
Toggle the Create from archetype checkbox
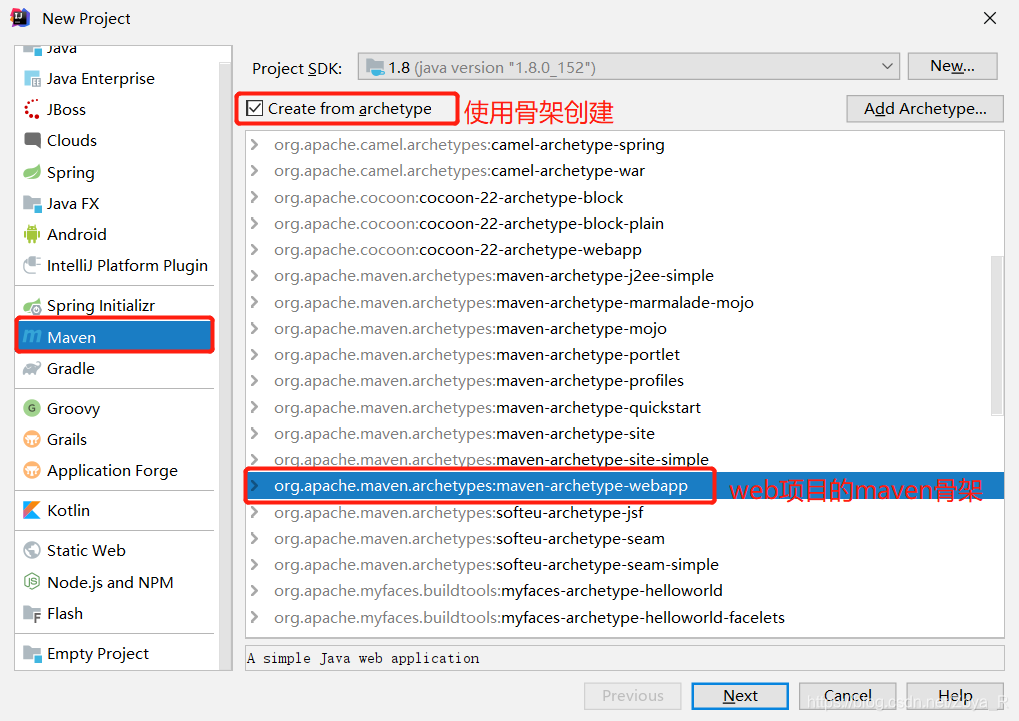[255, 108]
